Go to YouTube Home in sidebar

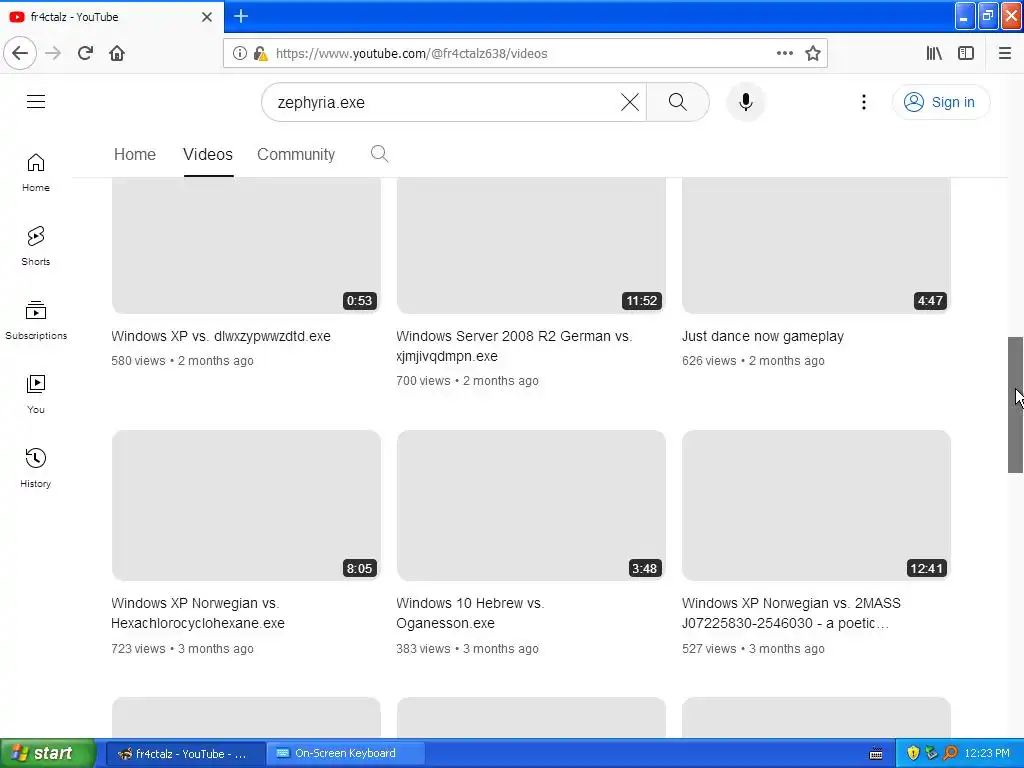[36, 172]
